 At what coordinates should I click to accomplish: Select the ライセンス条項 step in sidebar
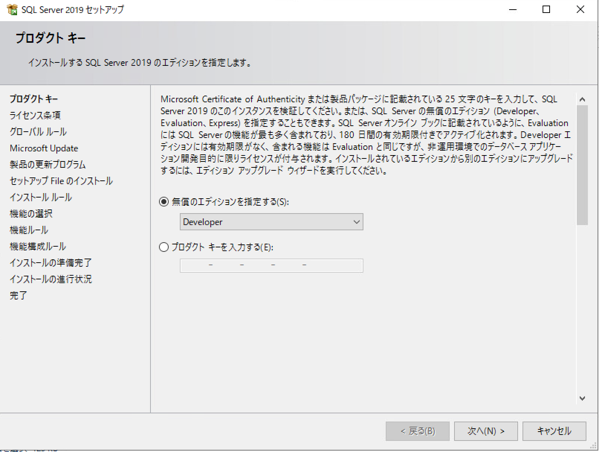coord(35,115)
